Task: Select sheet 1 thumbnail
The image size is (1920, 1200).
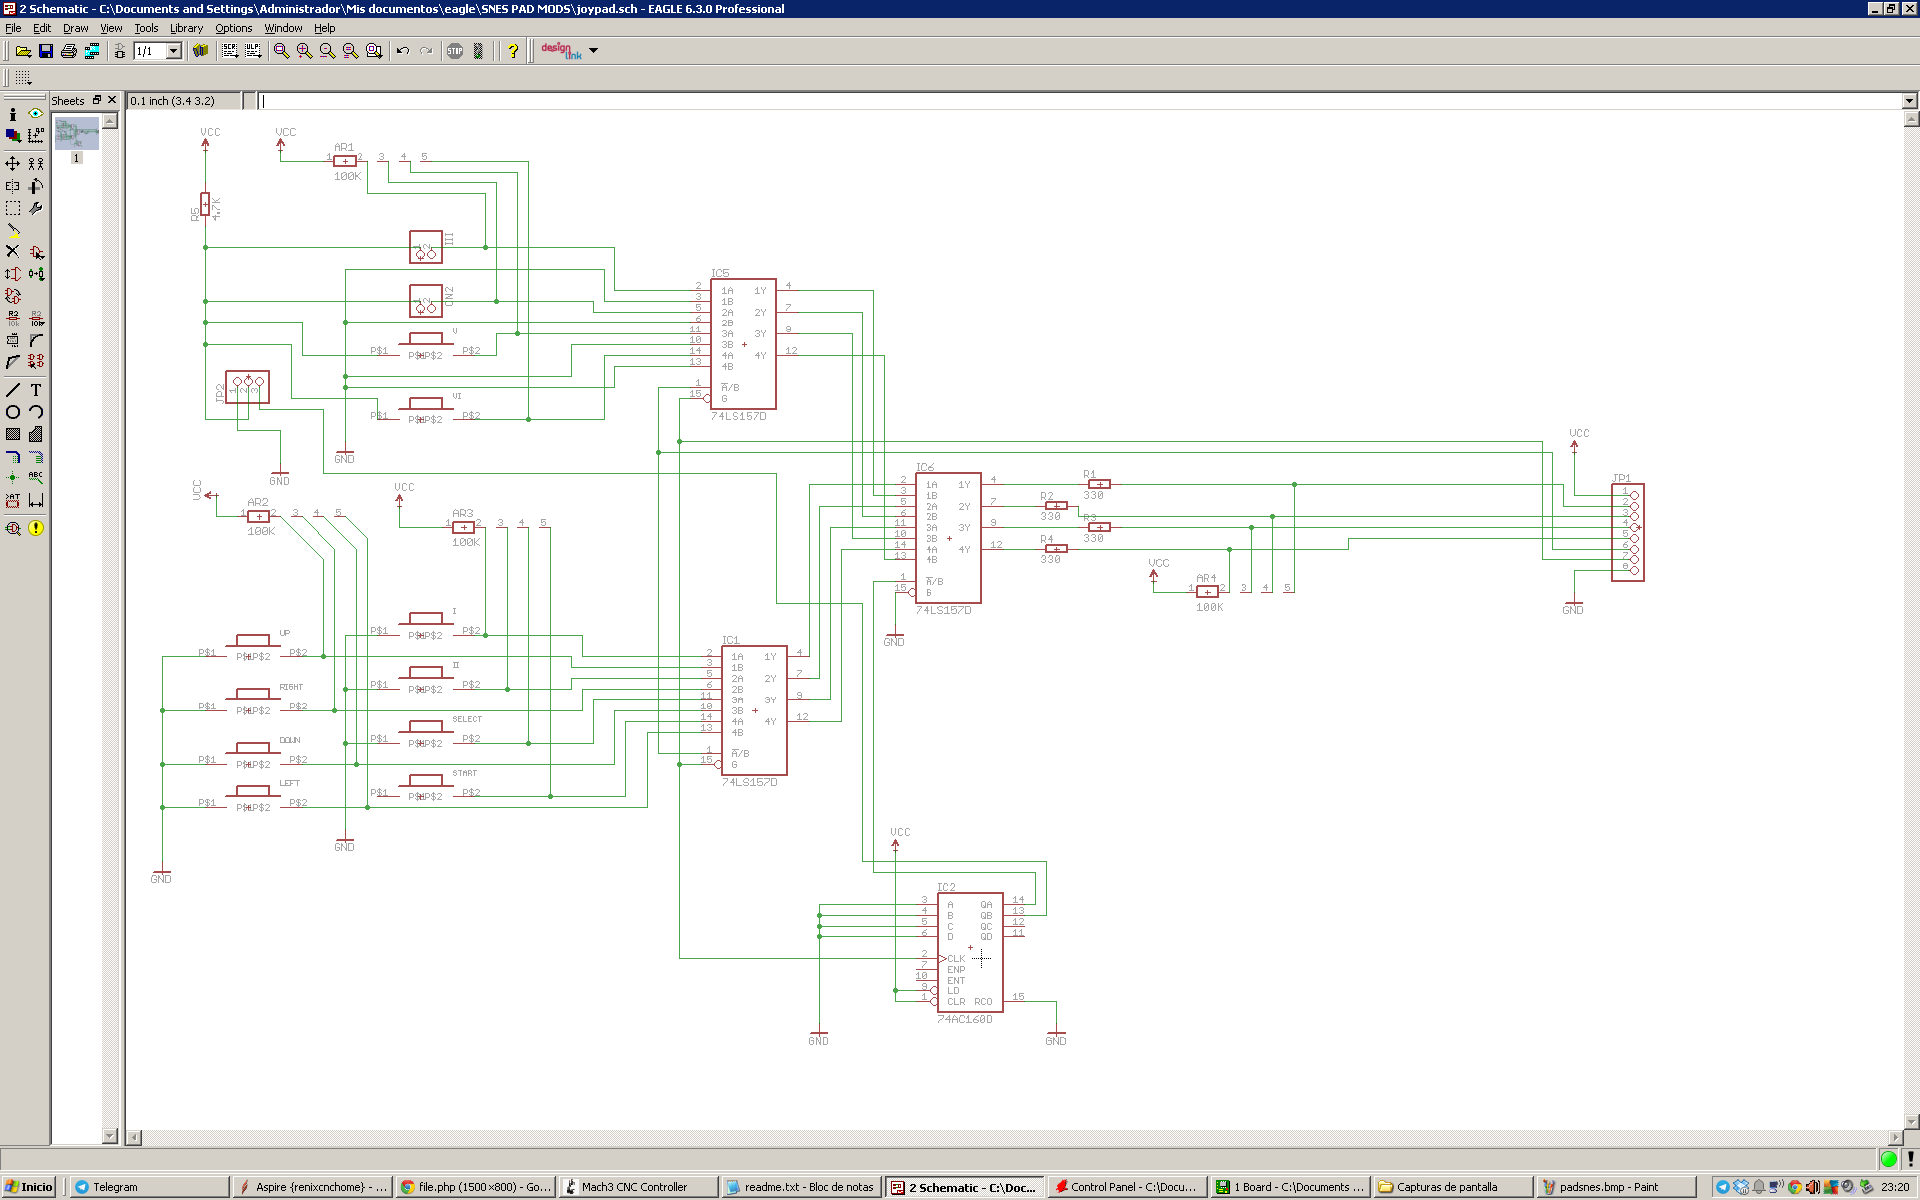Action: coord(77,133)
